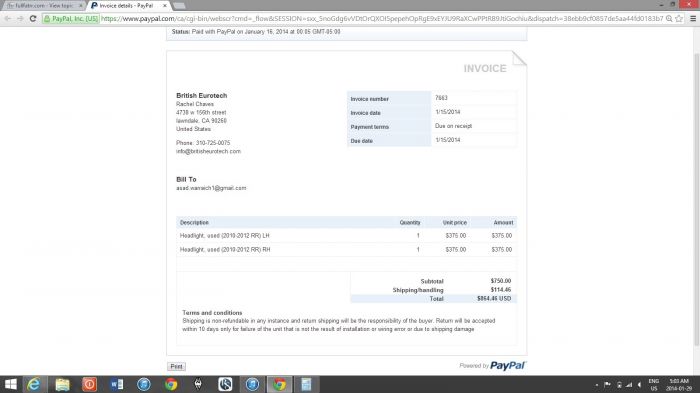
Task: Switch to the FullFatrr.com View topic tab
Action: [43, 5]
